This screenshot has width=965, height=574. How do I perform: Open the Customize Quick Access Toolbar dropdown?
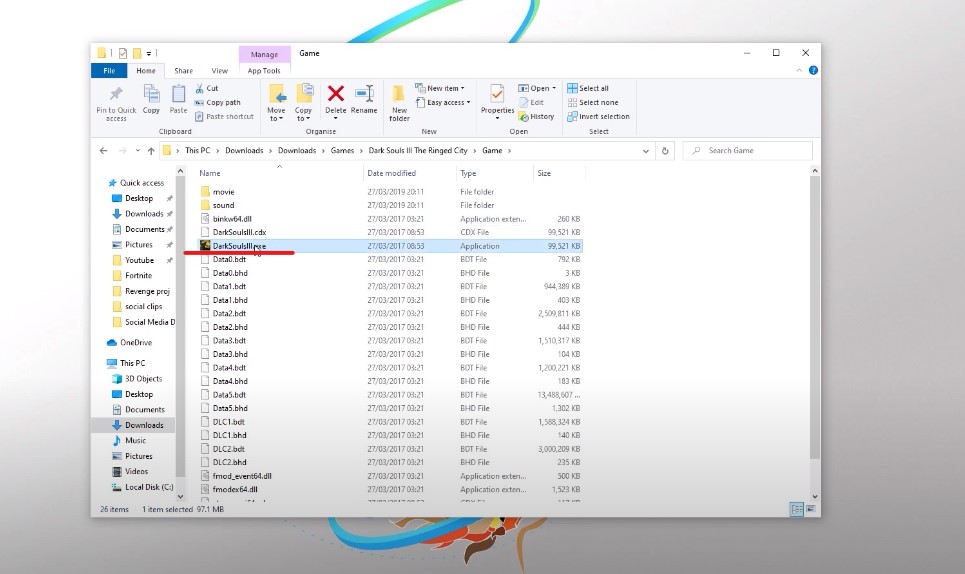tap(149, 54)
